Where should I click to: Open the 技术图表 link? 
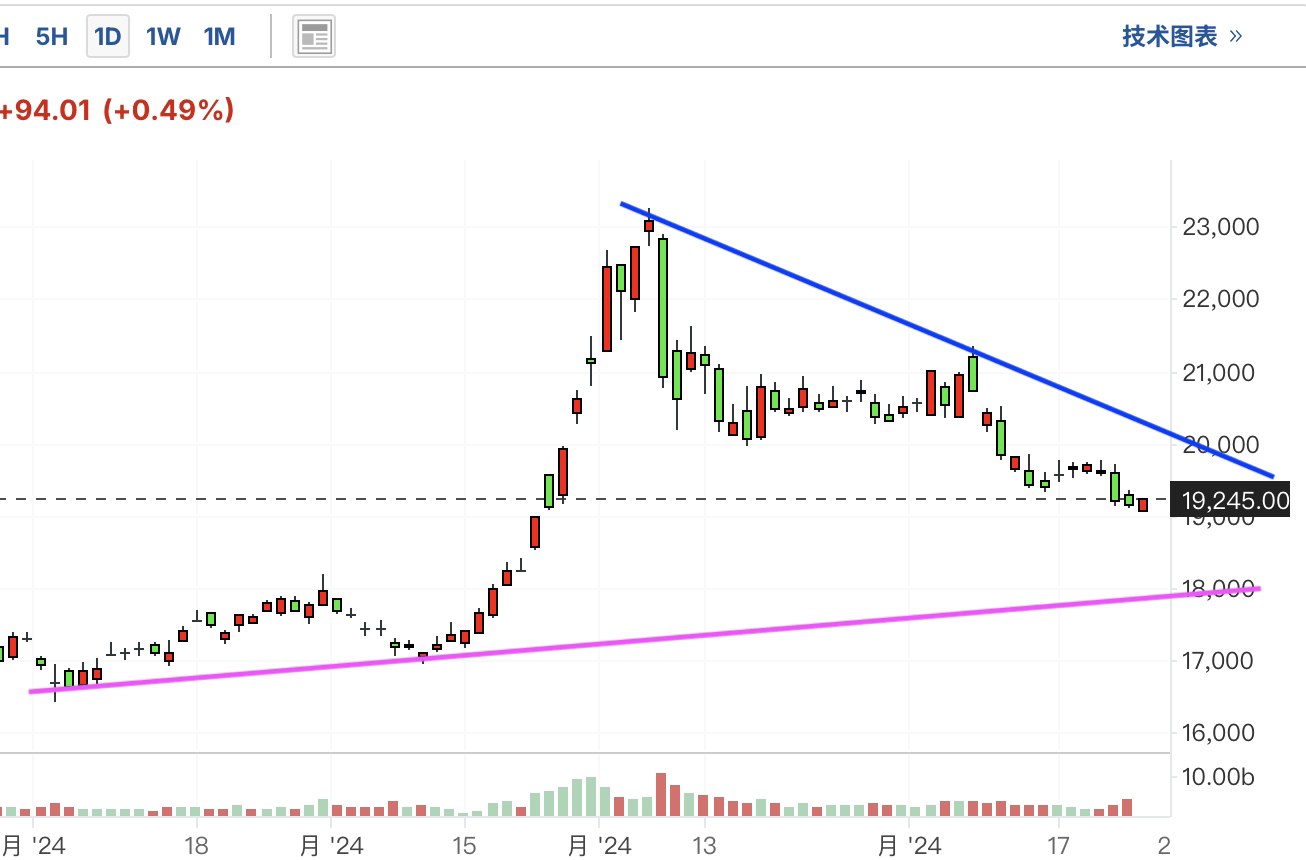(x=1182, y=37)
